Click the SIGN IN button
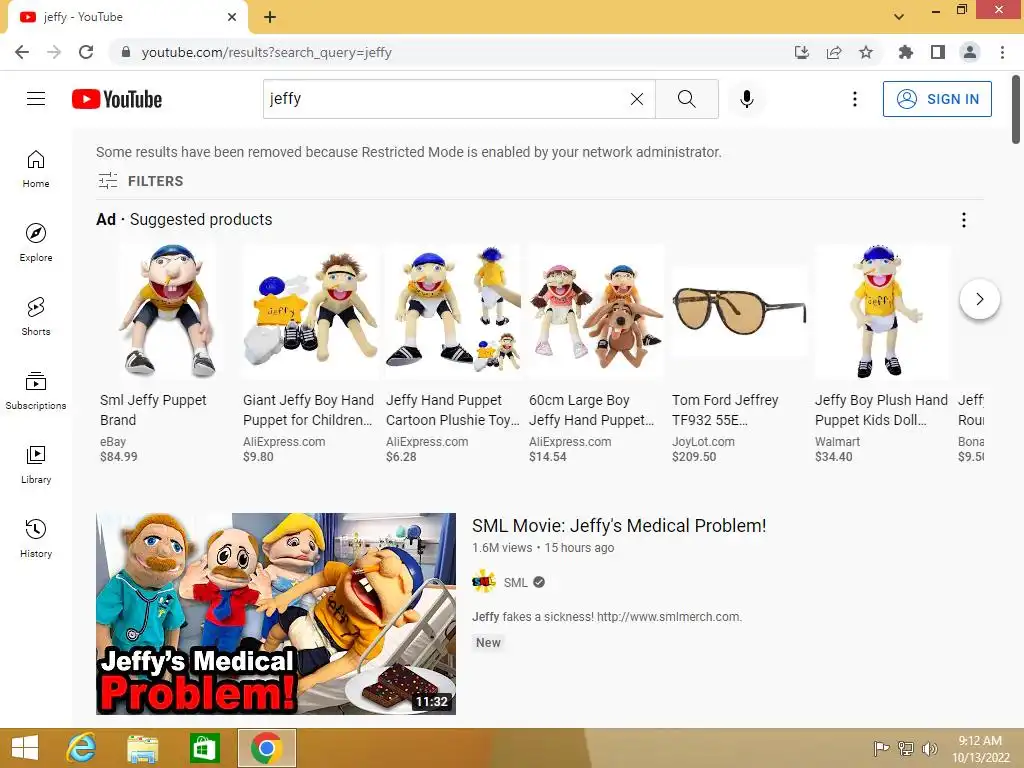Viewport: 1024px width, 768px height. [x=937, y=99]
